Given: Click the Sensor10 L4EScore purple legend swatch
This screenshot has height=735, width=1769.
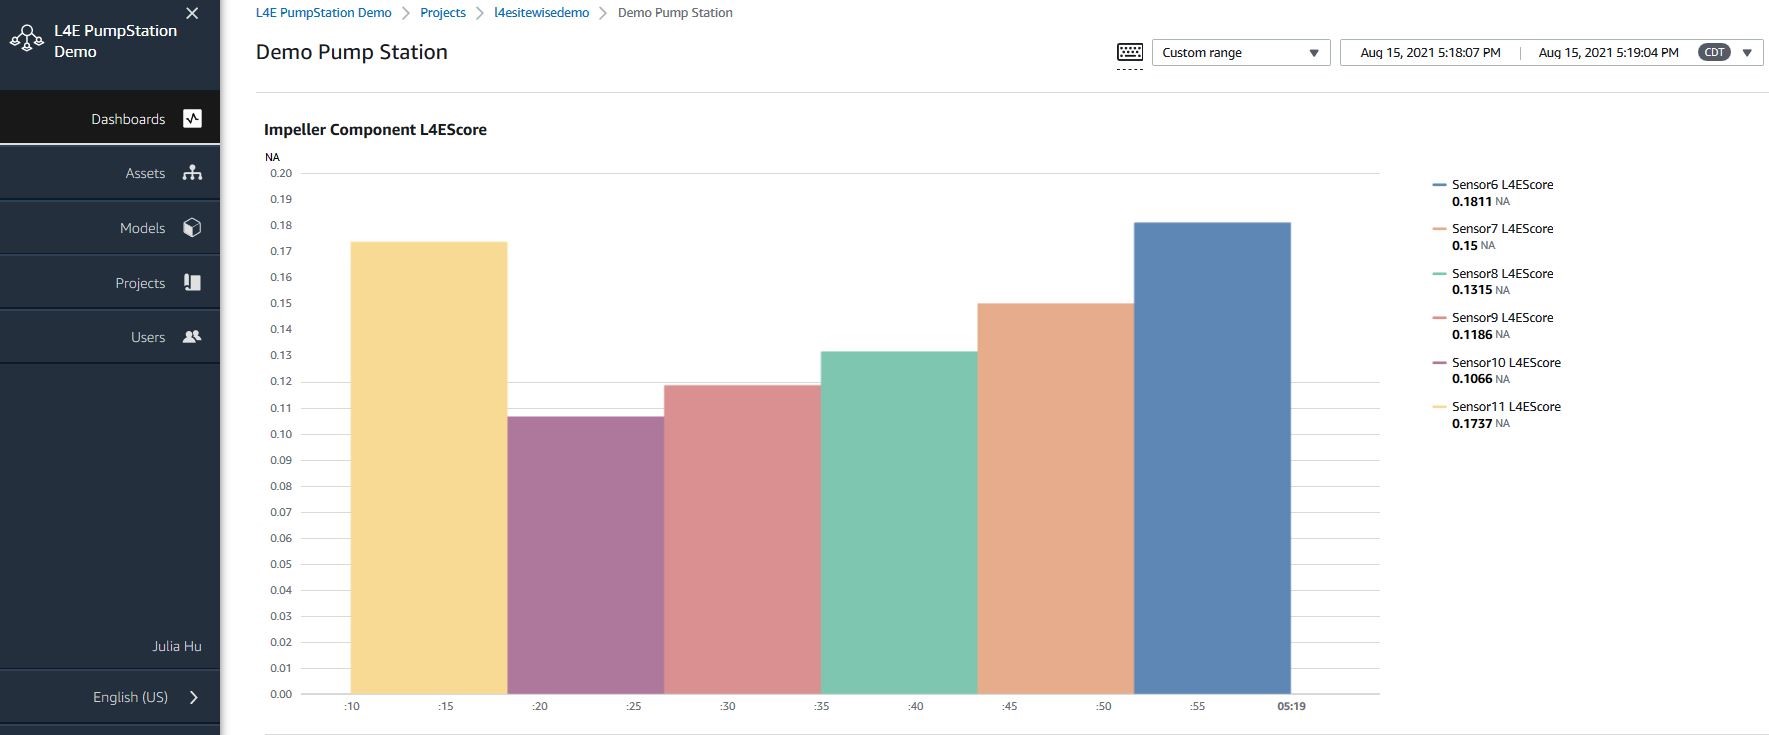Looking at the screenshot, I should 1439,362.
